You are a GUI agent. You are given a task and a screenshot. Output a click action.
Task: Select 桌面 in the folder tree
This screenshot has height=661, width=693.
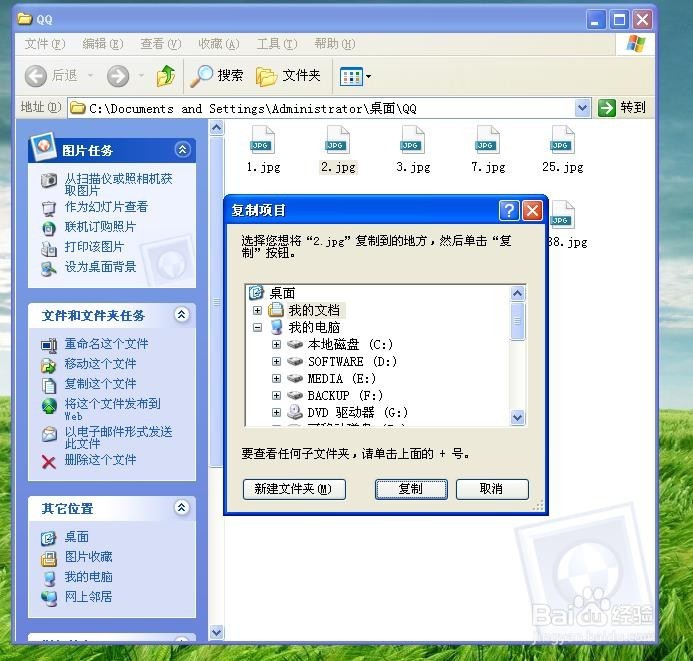(282, 293)
